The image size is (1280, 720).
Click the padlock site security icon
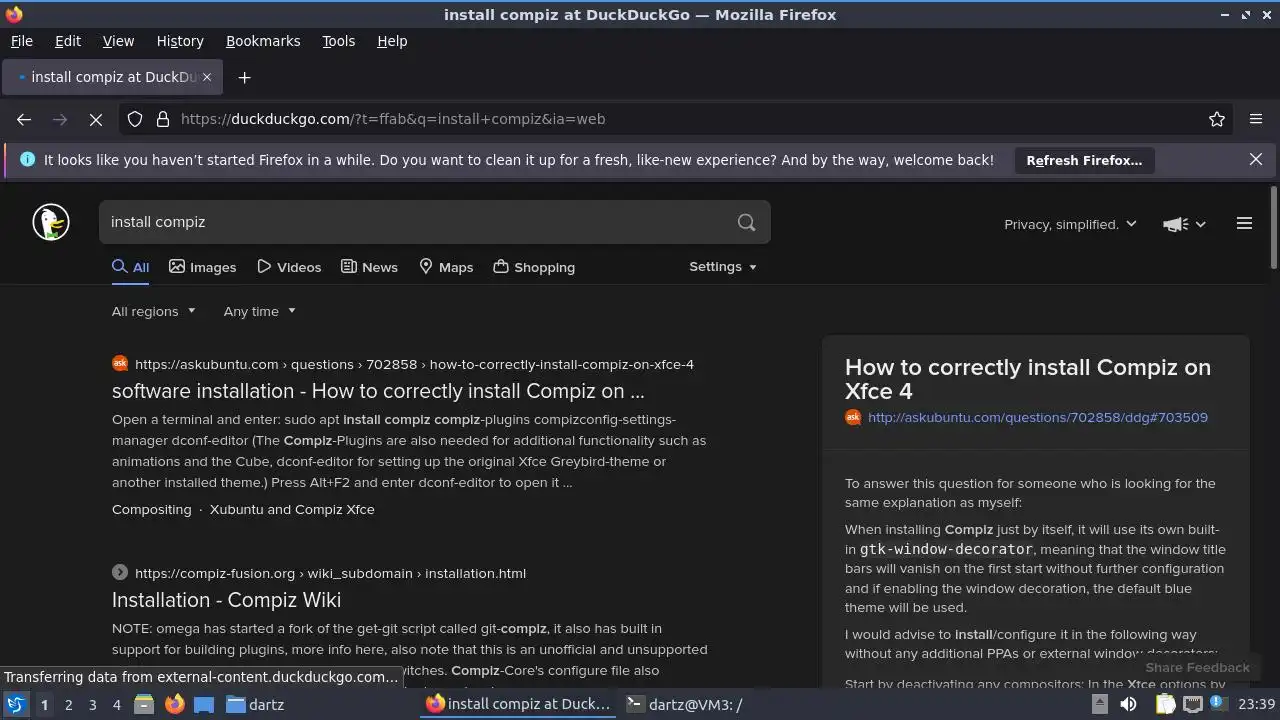tap(163, 119)
